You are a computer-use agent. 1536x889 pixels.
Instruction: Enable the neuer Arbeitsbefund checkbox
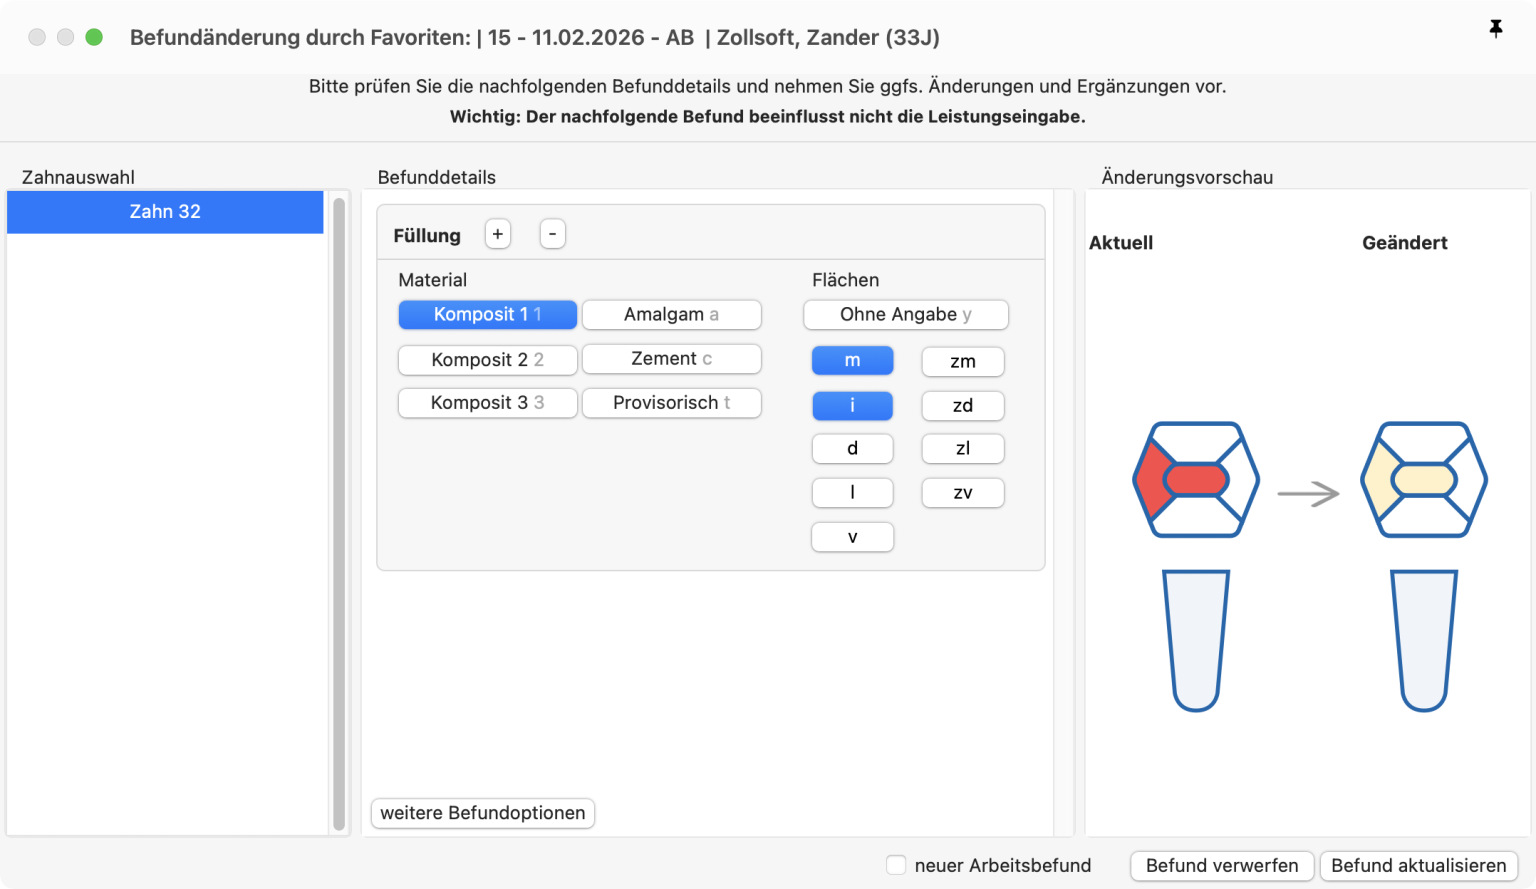click(896, 865)
